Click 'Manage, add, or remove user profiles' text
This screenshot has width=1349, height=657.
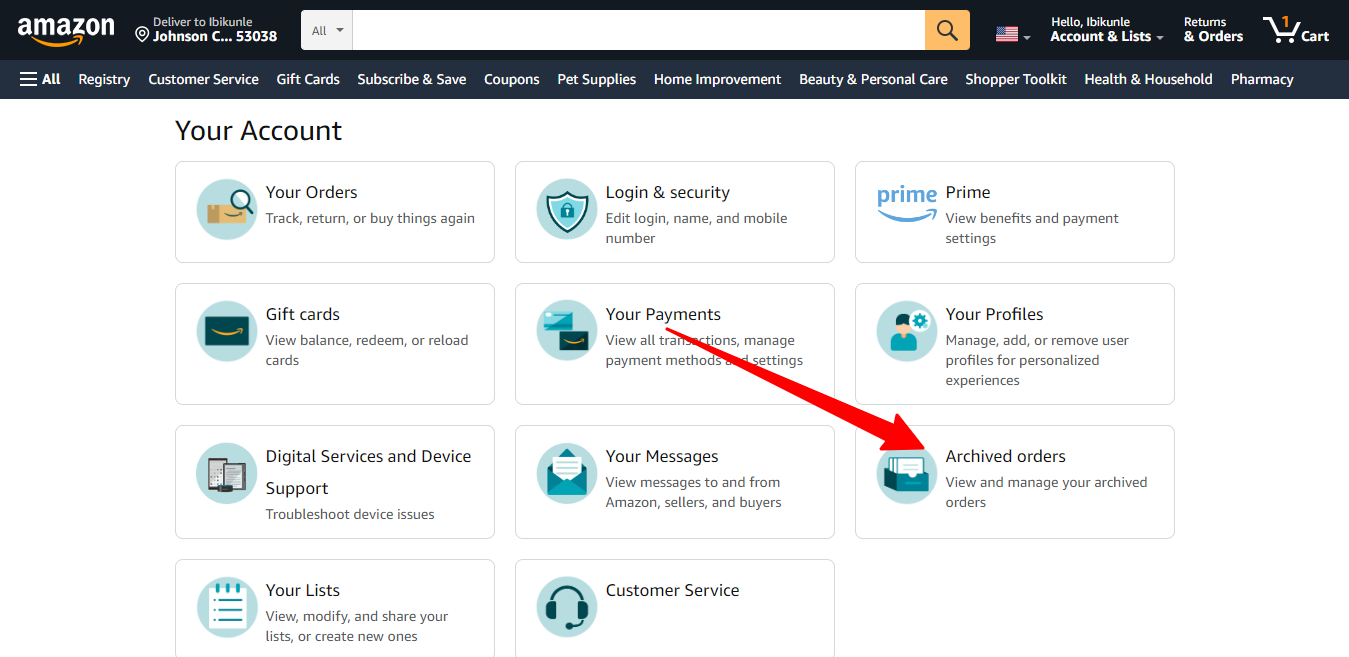coord(1037,360)
